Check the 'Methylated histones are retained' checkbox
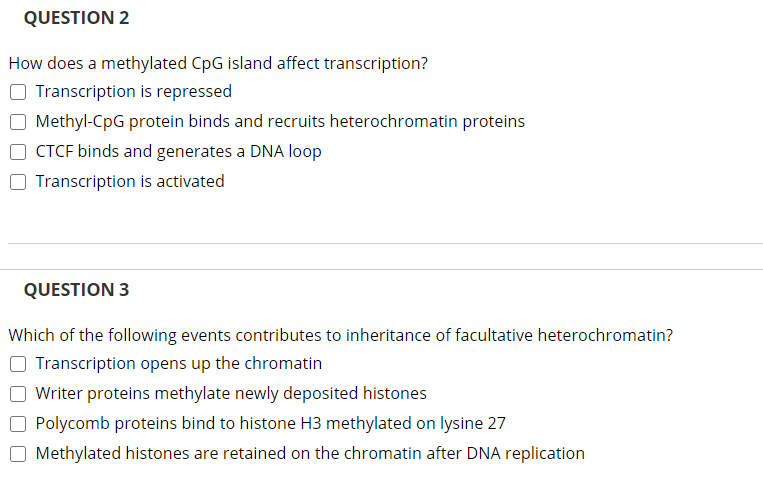This screenshot has height=500, width=763. click(x=18, y=454)
